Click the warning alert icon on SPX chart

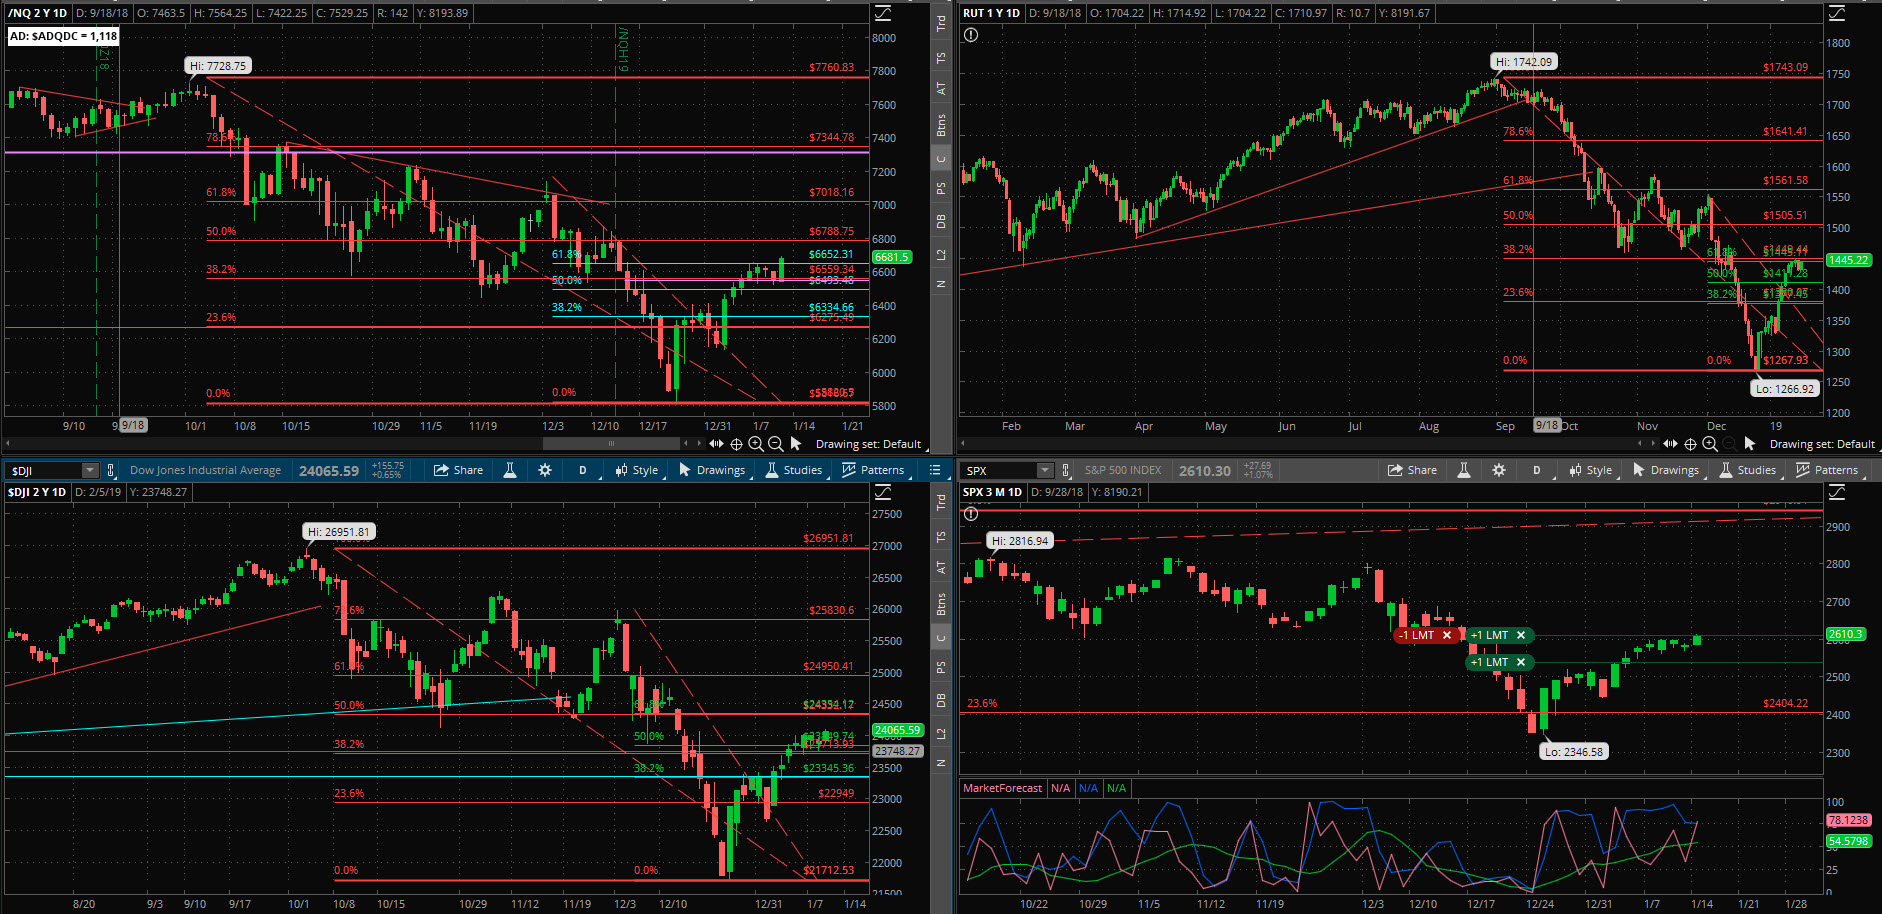pos(971,514)
